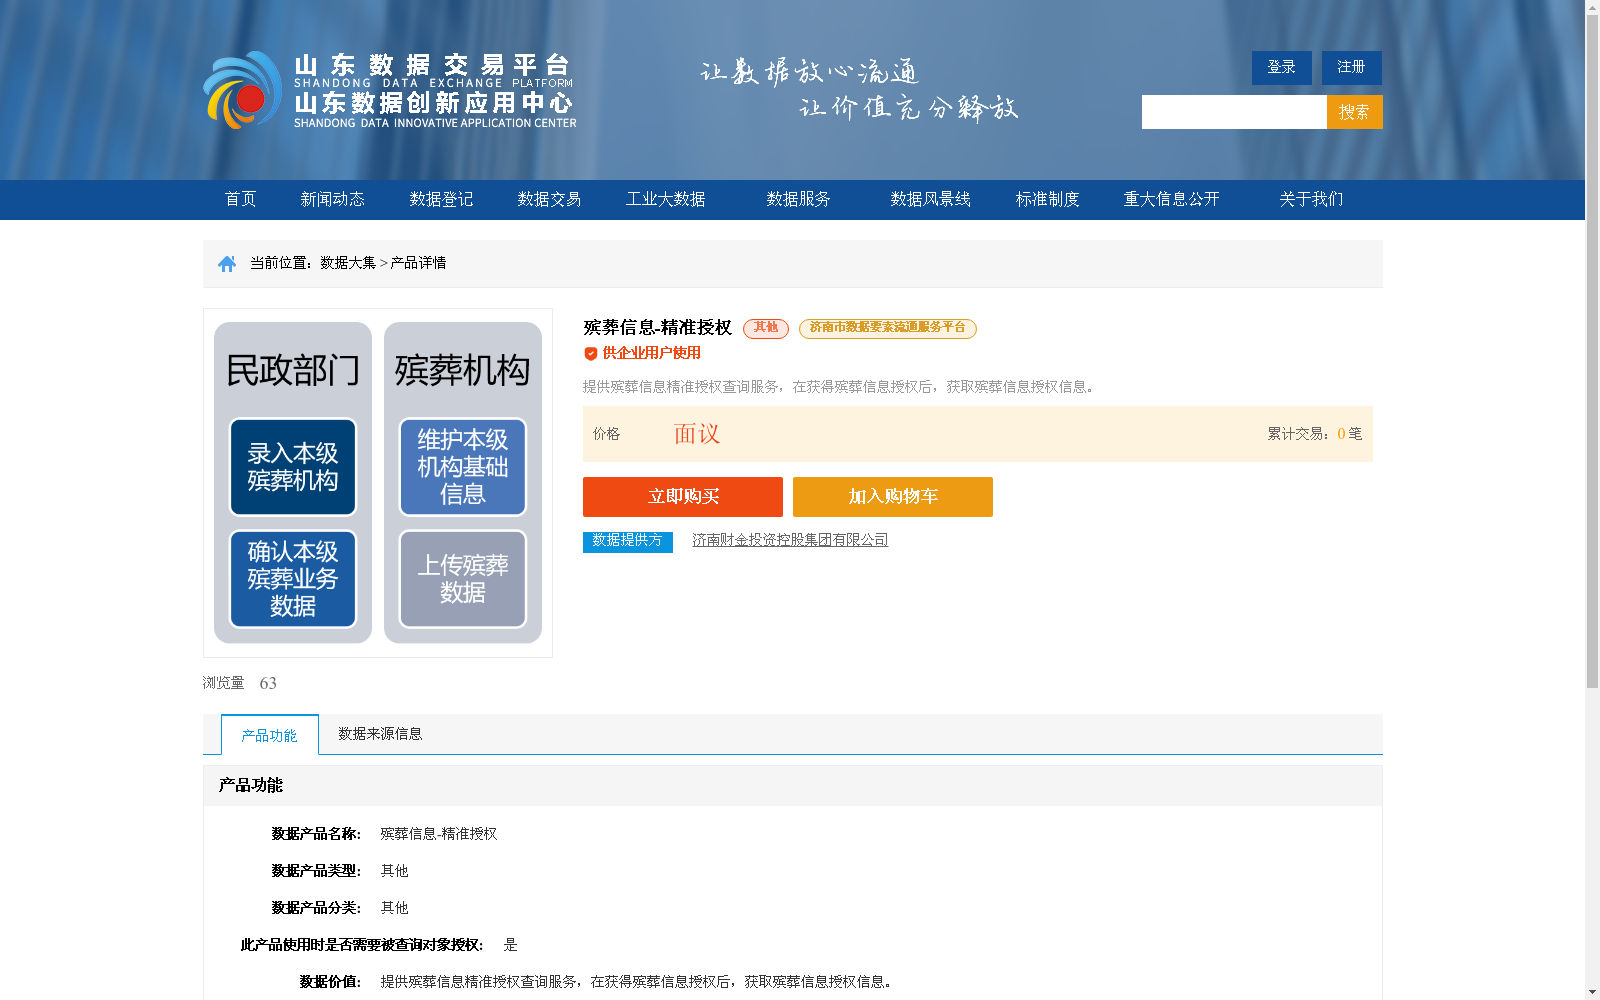The height and width of the screenshot is (1000, 1600).
Task: Click the scrollbar up arrow
Action: tap(1592, 7)
